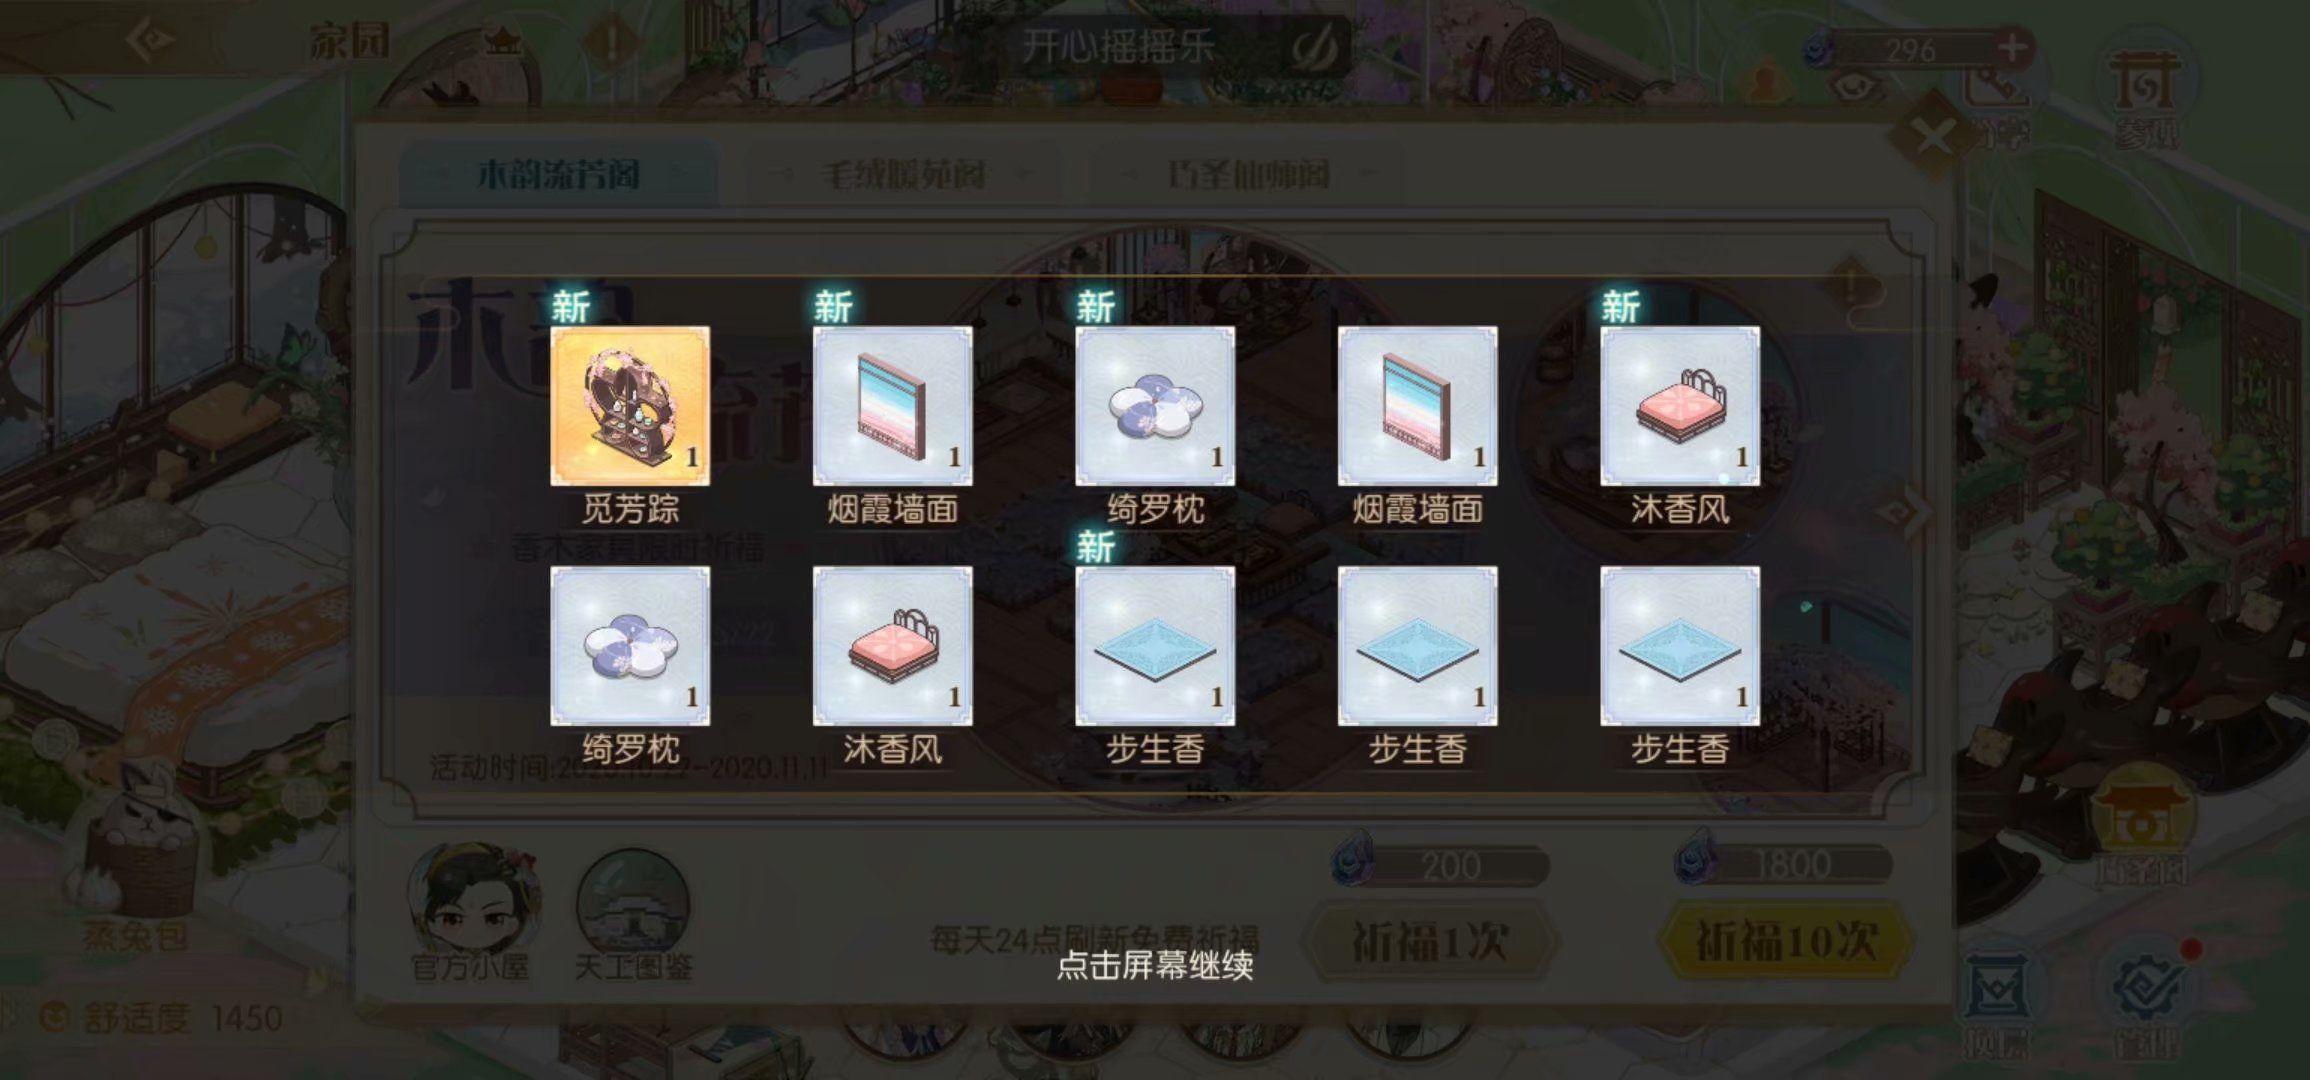Tap the 祈福1次 button
2310x1080 pixels.
(1430, 940)
